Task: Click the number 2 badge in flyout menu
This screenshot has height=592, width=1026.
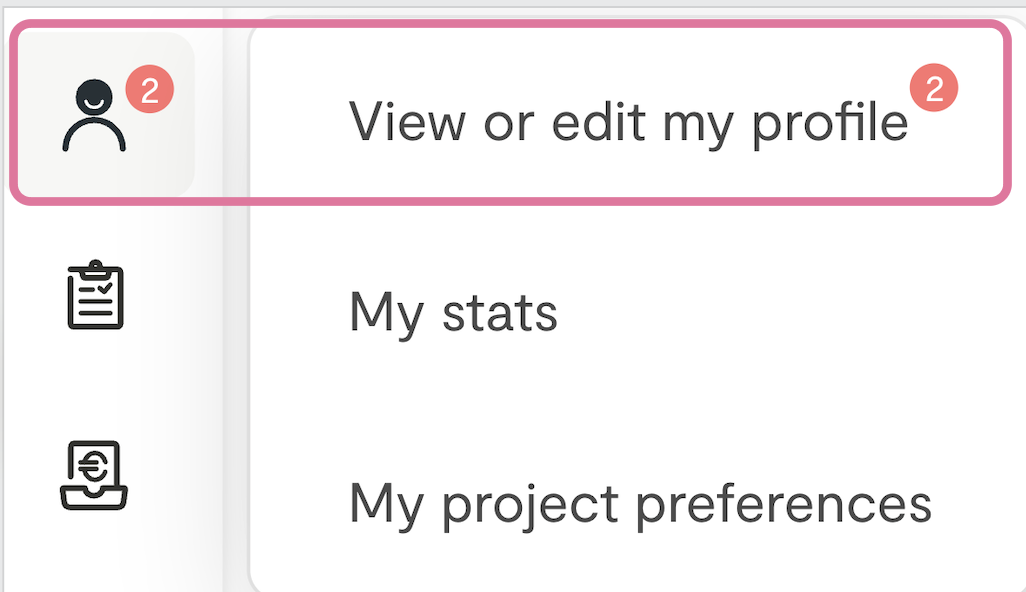Action: (934, 91)
